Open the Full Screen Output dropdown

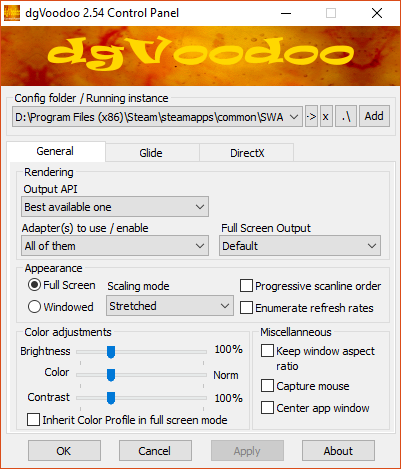pos(300,246)
